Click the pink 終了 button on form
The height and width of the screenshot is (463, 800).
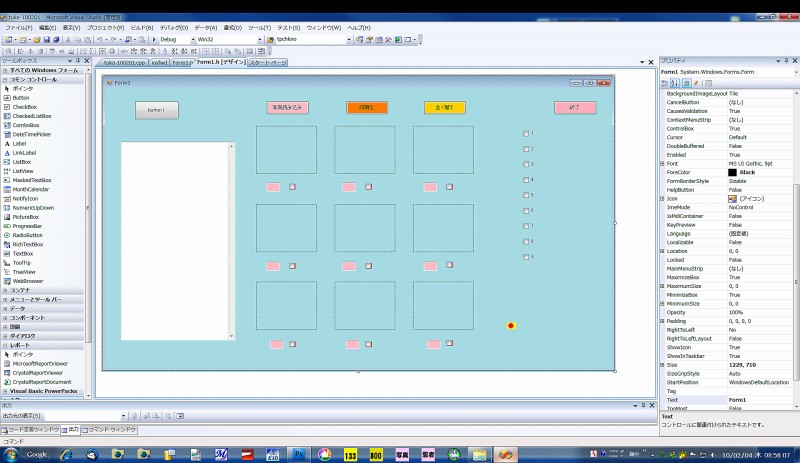click(574, 107)
